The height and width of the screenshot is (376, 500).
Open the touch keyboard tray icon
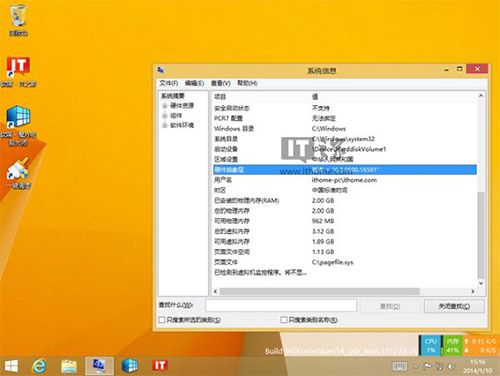tap(399, 367)
